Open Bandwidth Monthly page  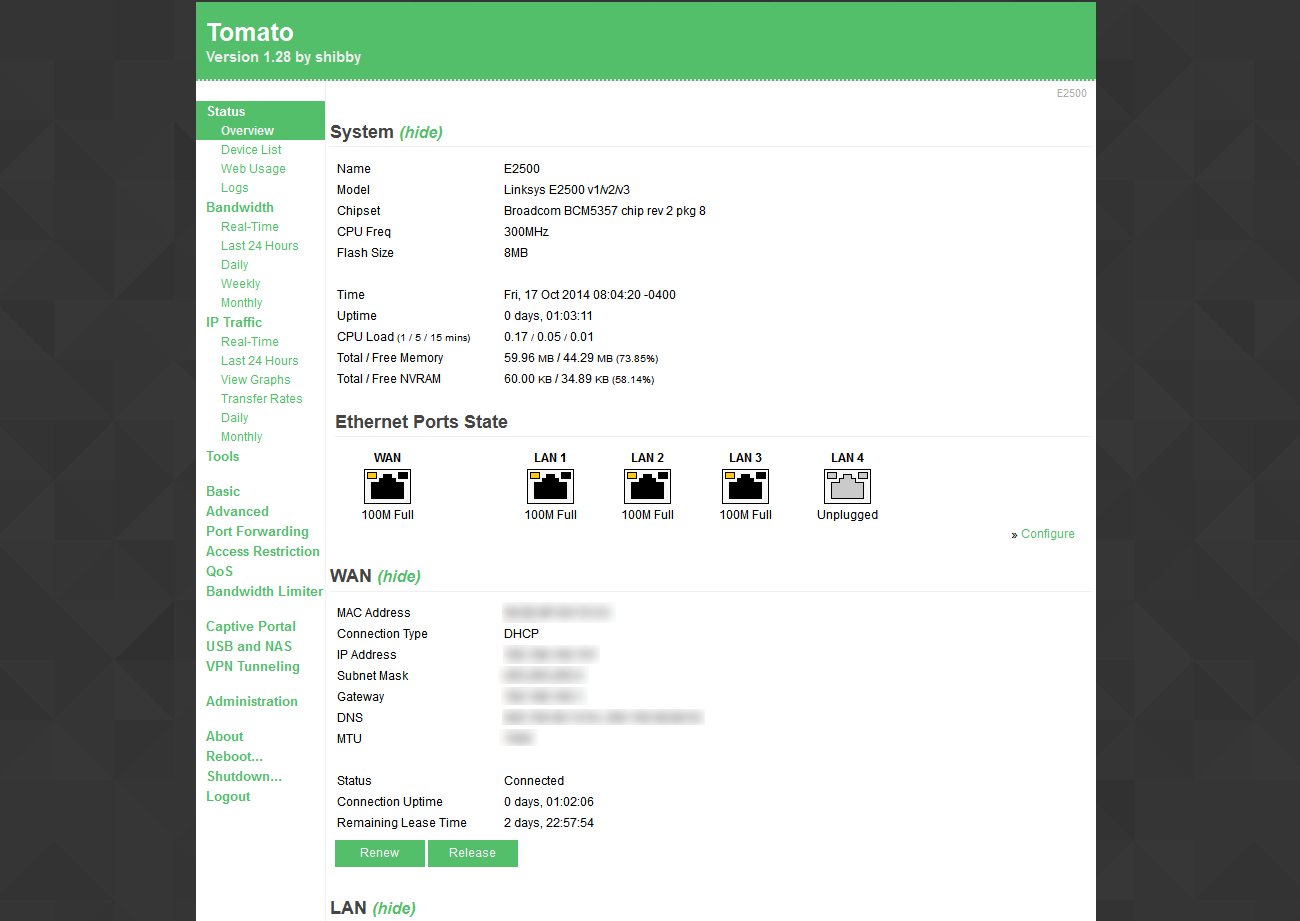tap(242, 303)
